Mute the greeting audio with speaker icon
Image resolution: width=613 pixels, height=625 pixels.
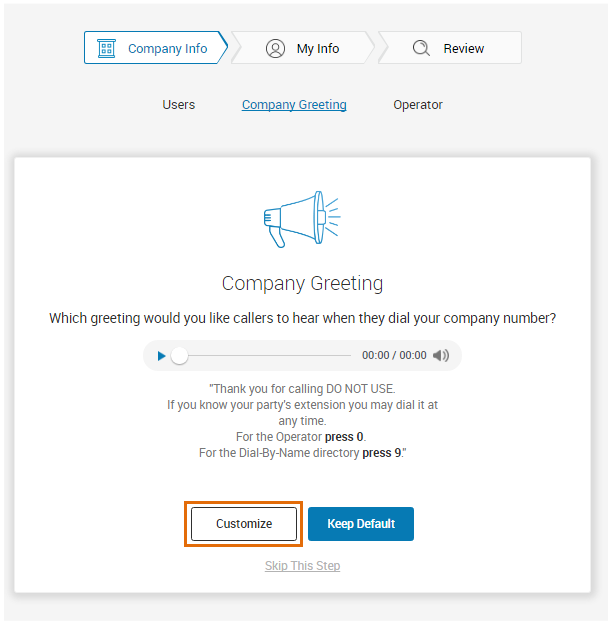pyautogui.click(x=441, y=356)
